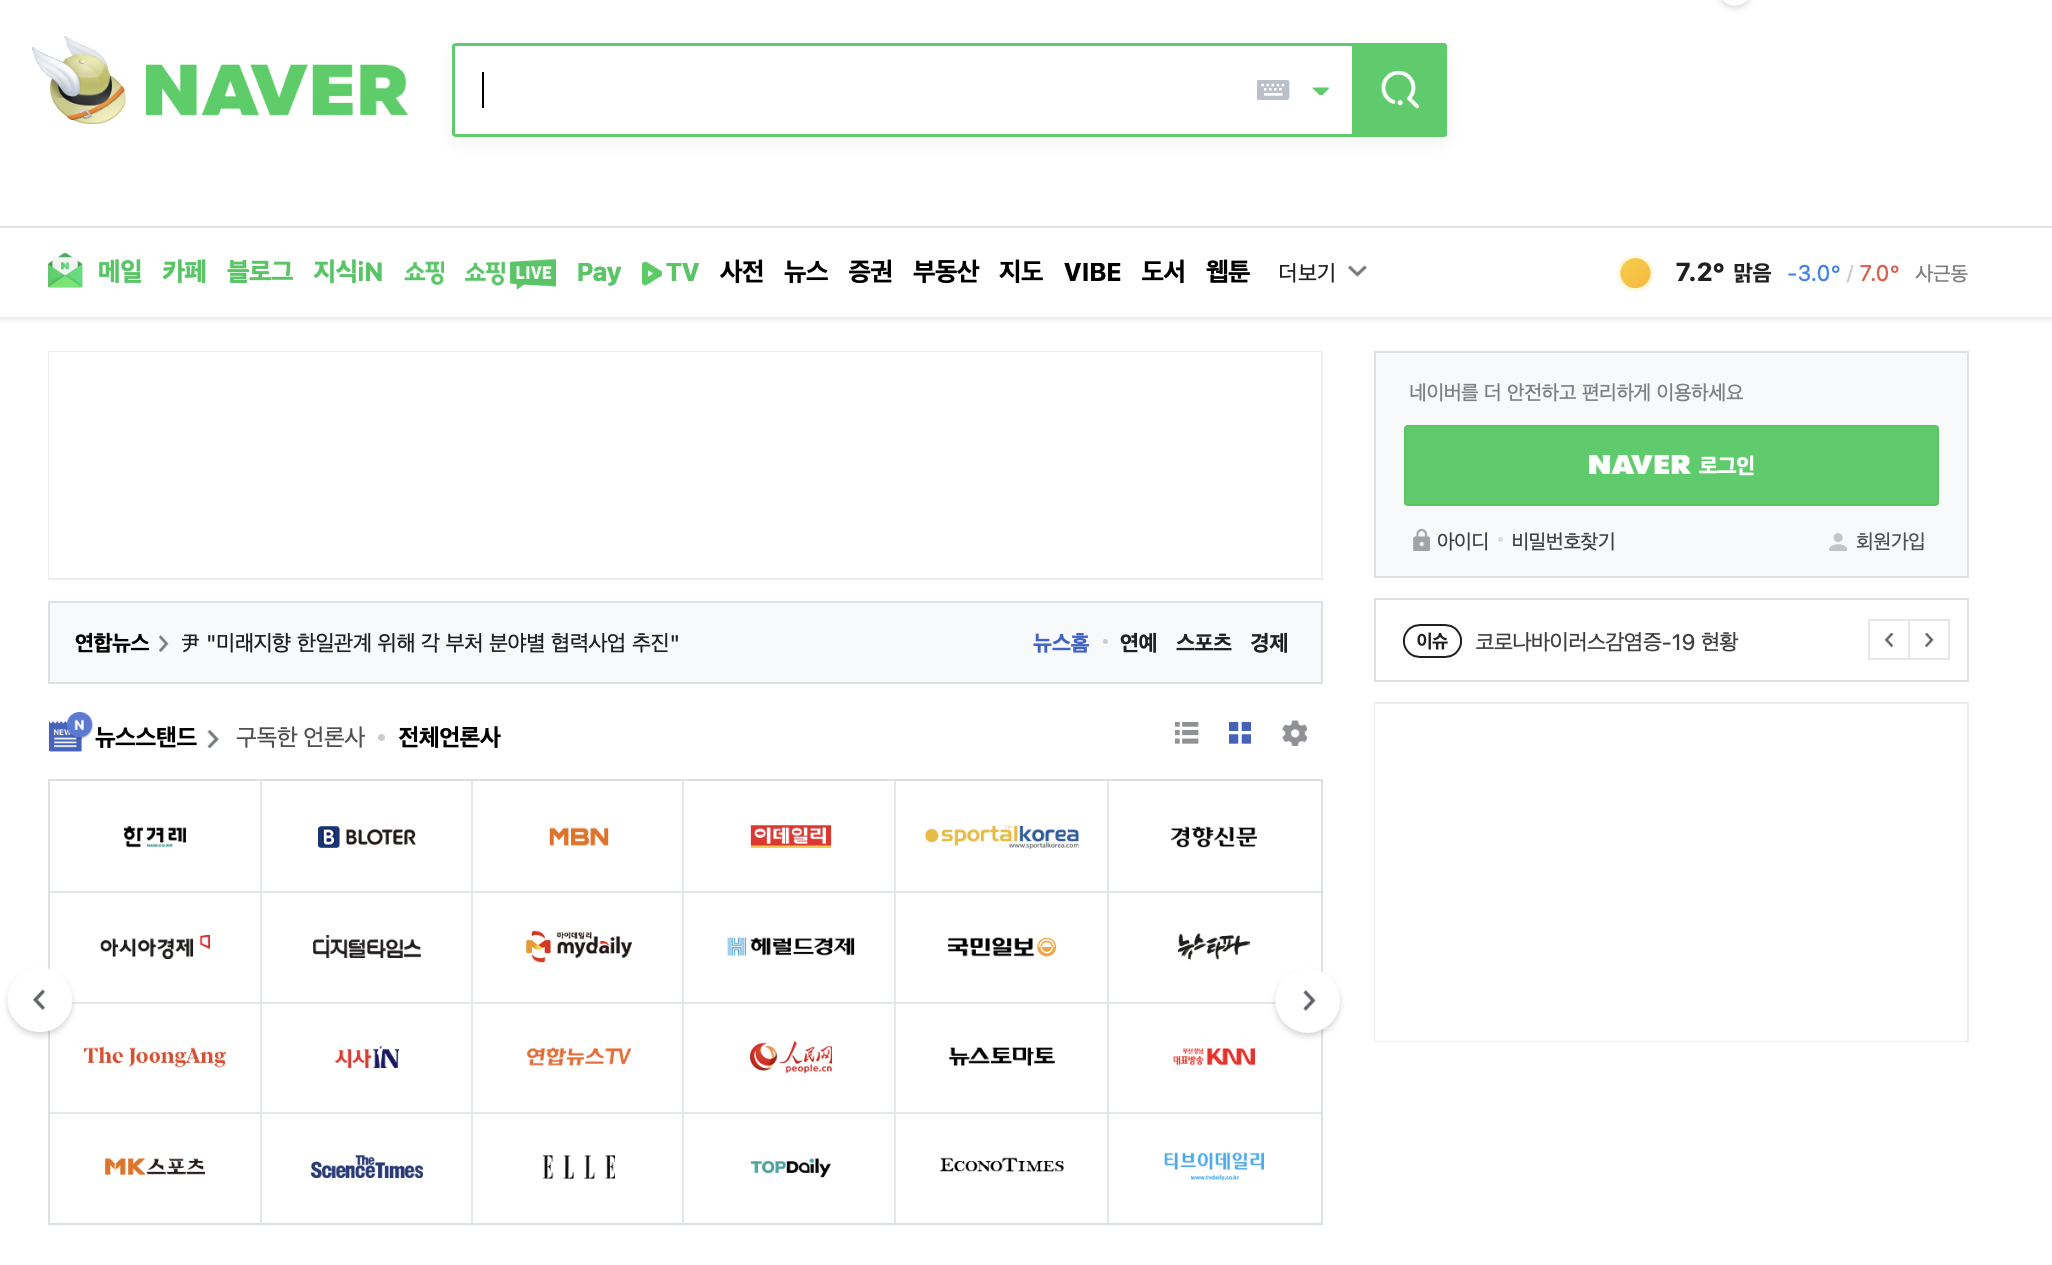Open the on-screen keyboard icon
This screenshot has width=2052, height=1265.
(x=1272, y=90)
